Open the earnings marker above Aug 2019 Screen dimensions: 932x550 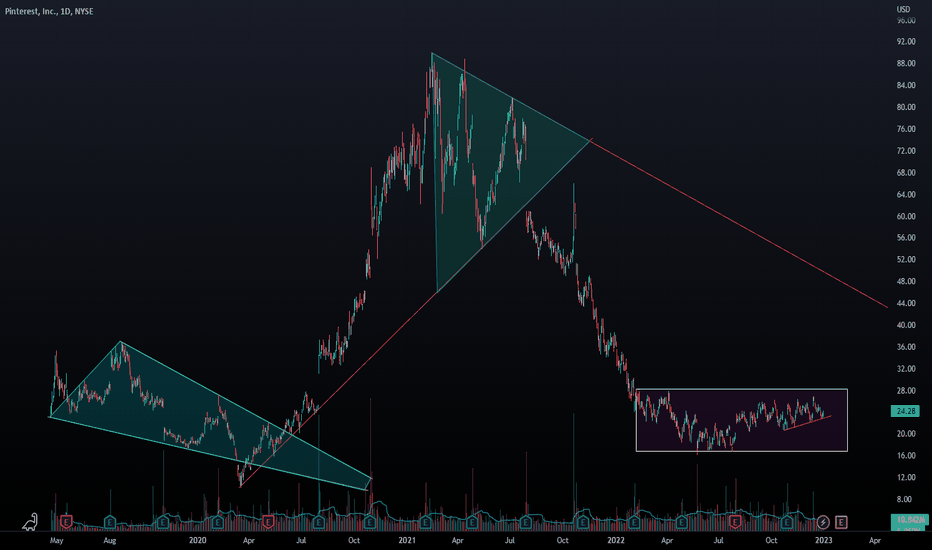(110, 522)
